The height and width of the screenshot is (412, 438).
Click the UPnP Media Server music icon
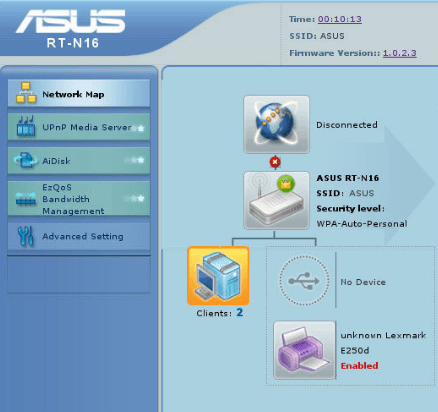(26, 126)
